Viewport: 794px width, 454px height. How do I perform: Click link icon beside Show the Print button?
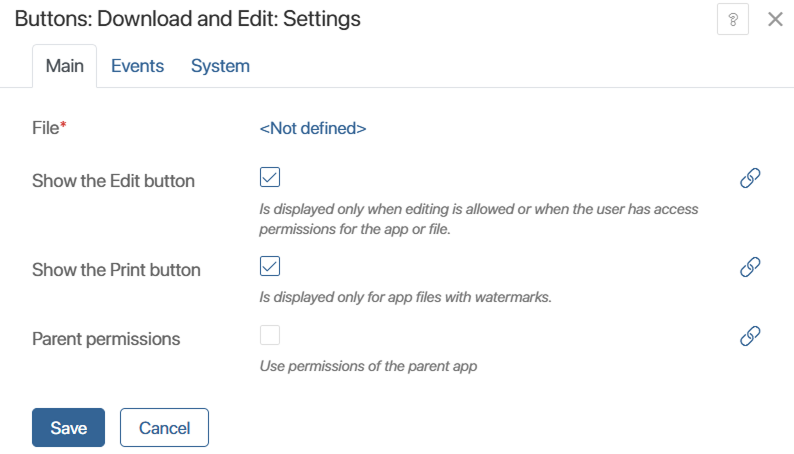[x=750, y=267]
